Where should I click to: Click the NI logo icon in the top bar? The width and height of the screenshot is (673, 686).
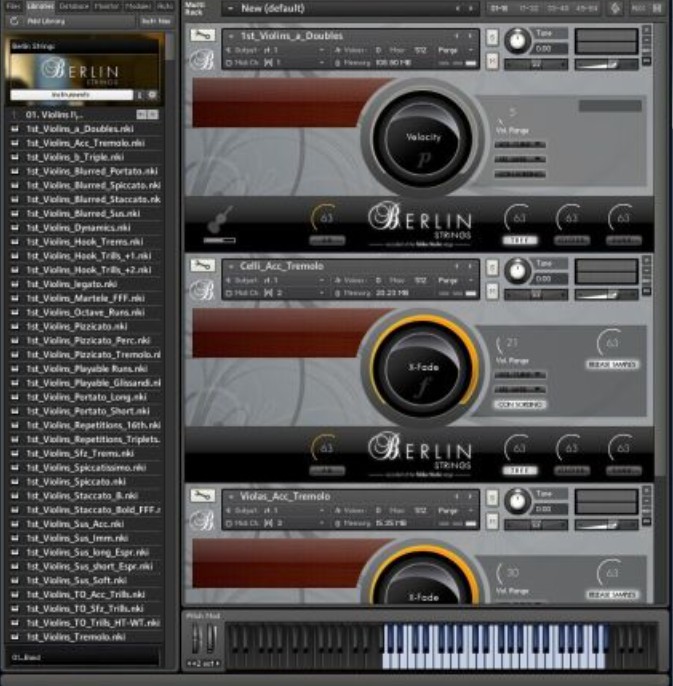coord(616,8)
